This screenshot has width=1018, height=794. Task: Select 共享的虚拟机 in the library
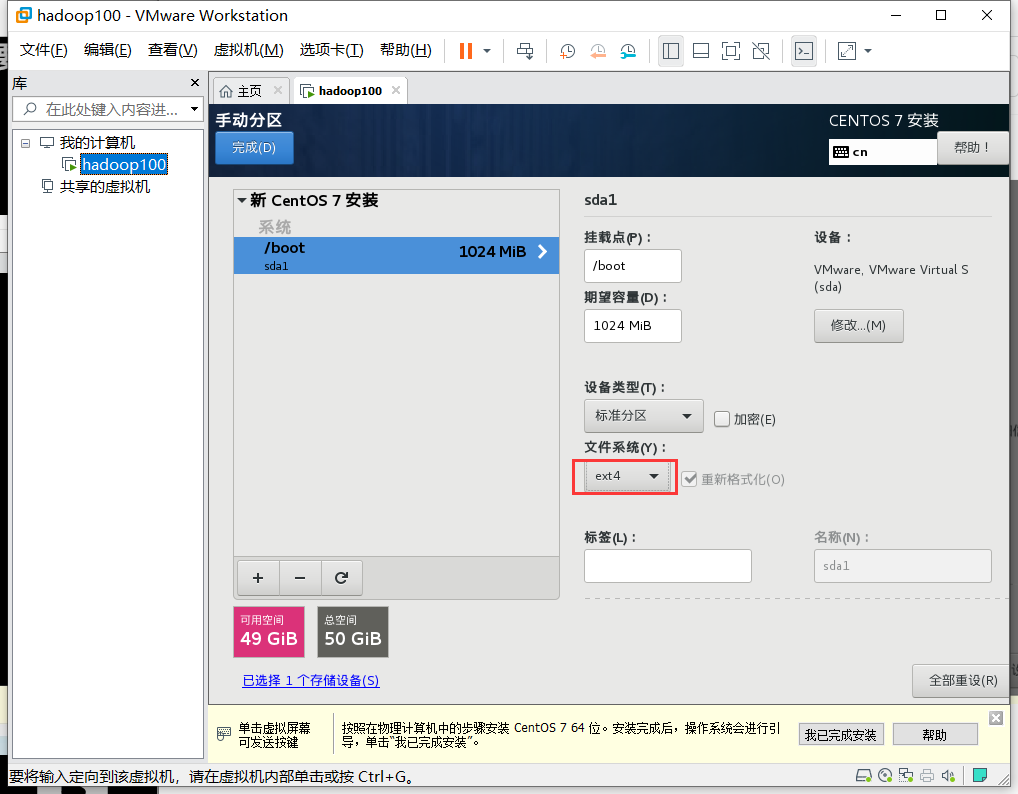[x=105, y=187]
